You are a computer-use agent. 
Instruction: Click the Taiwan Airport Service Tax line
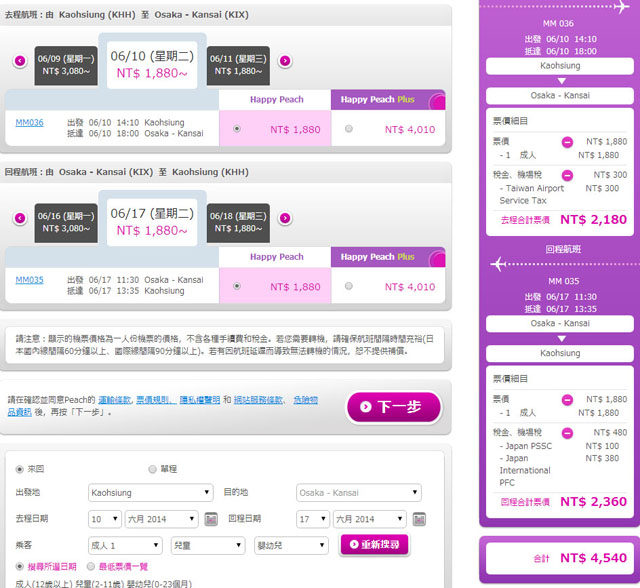(x=559, y=194)
